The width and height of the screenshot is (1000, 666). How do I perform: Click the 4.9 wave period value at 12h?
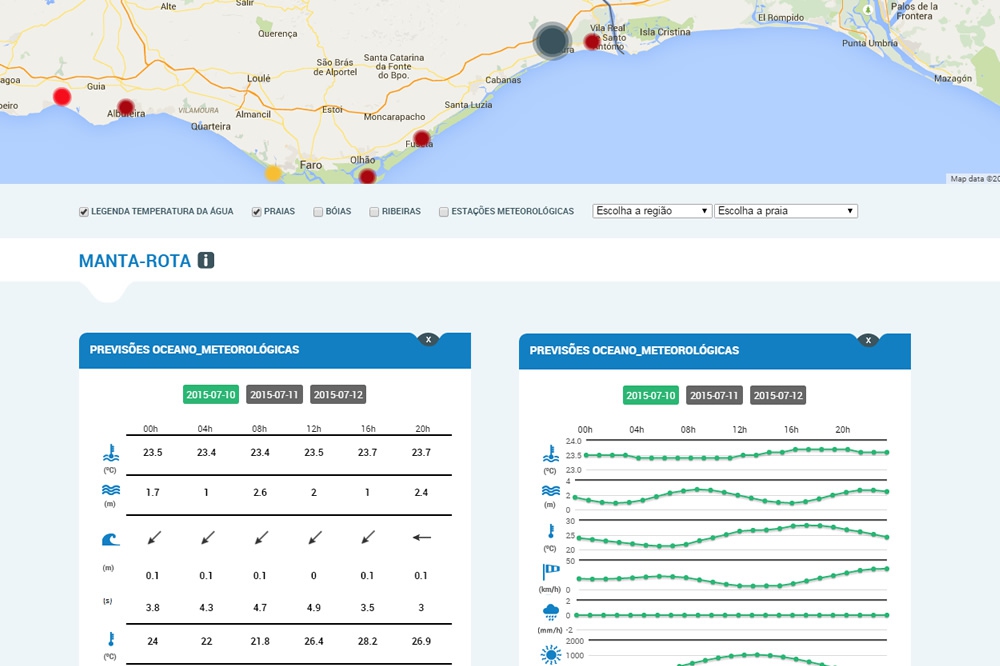[314, 607]
